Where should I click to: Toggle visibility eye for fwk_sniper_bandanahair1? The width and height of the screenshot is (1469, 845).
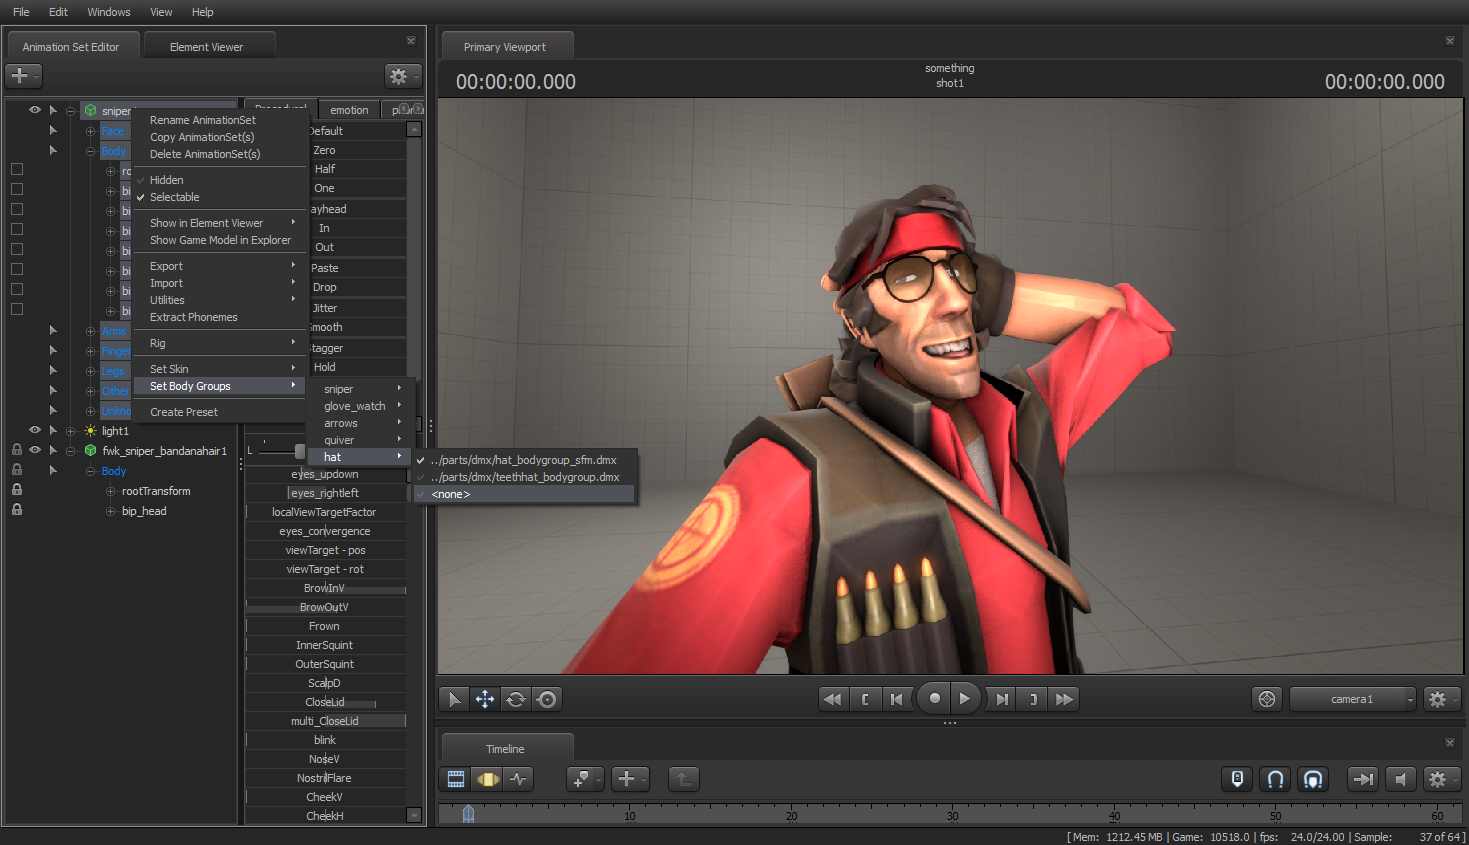(35, 450)
